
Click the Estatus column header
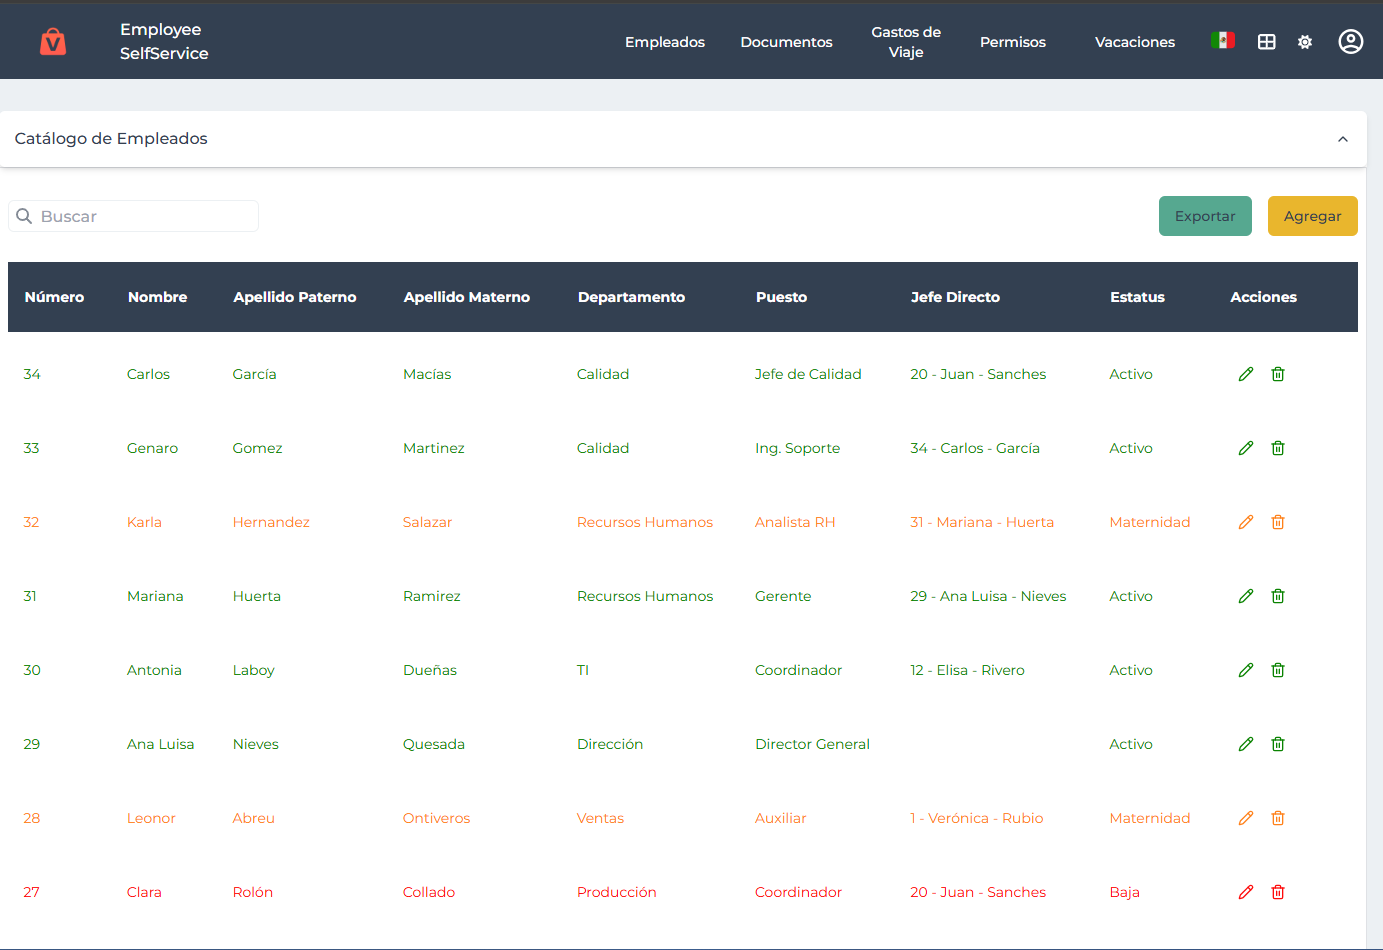coord(1137,297)
